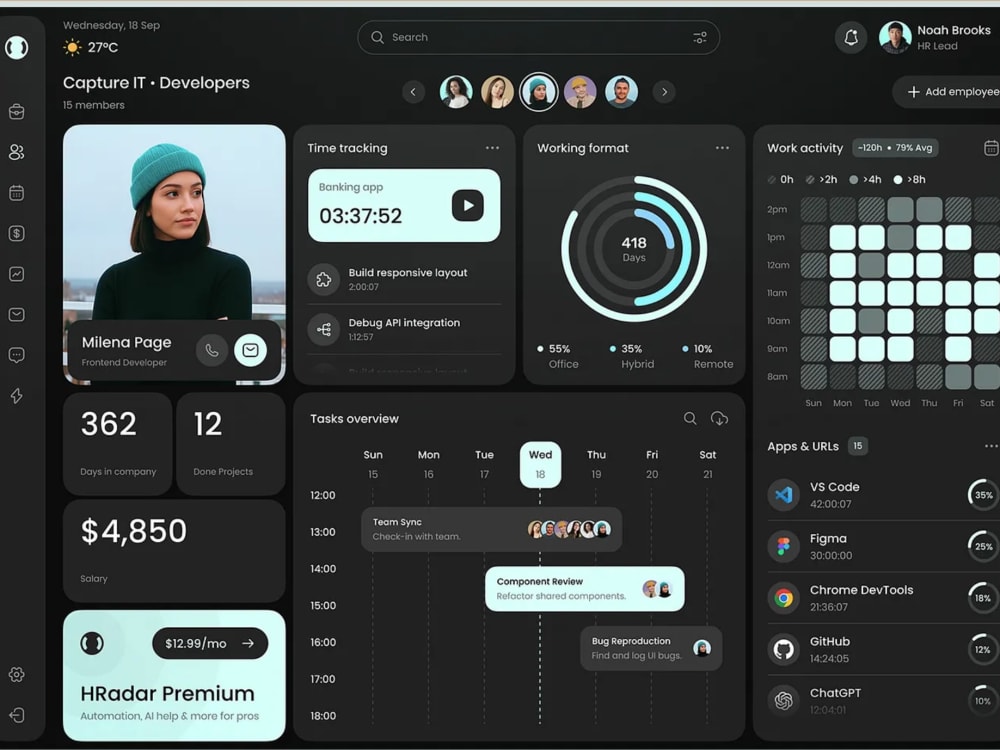Viewport: 1000px width, 750px height.
Task: Click the logout icon in sidebar
Action: [x=17, y=715]
